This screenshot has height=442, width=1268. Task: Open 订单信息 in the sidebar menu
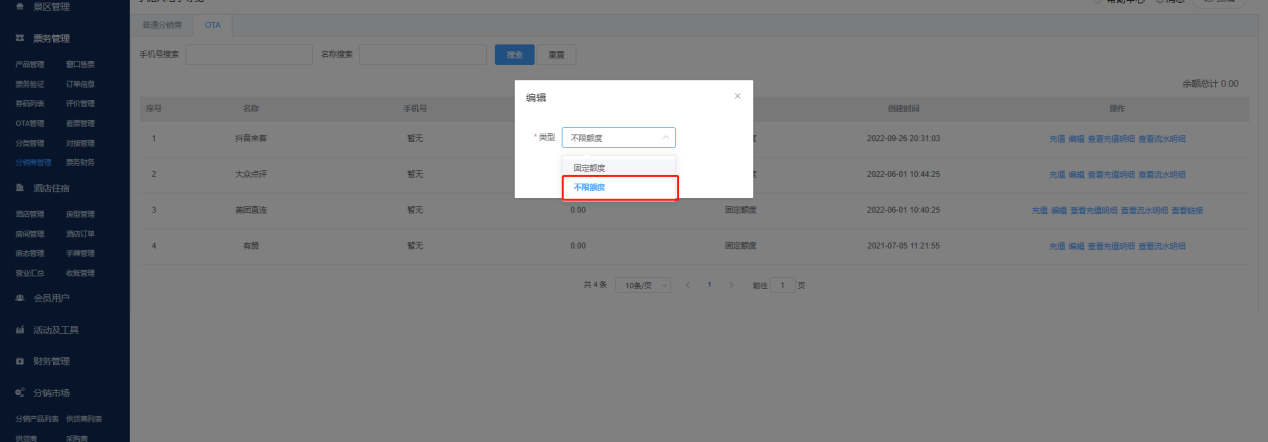(81, 84)
